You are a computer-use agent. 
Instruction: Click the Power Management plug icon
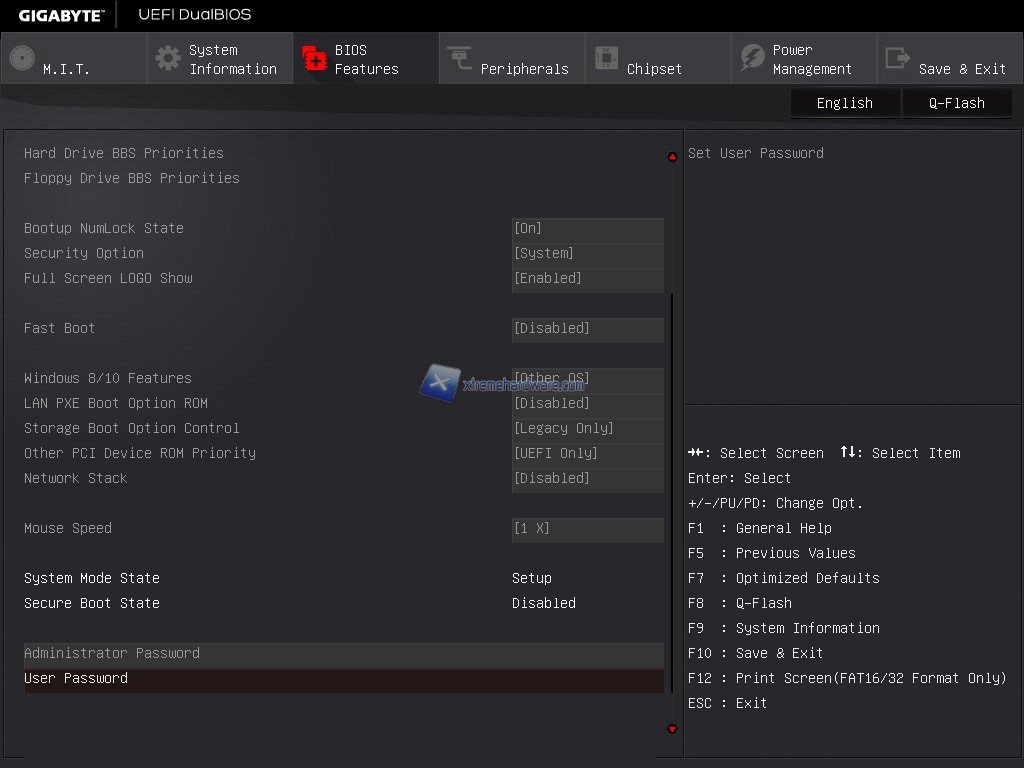click(752, 59)
